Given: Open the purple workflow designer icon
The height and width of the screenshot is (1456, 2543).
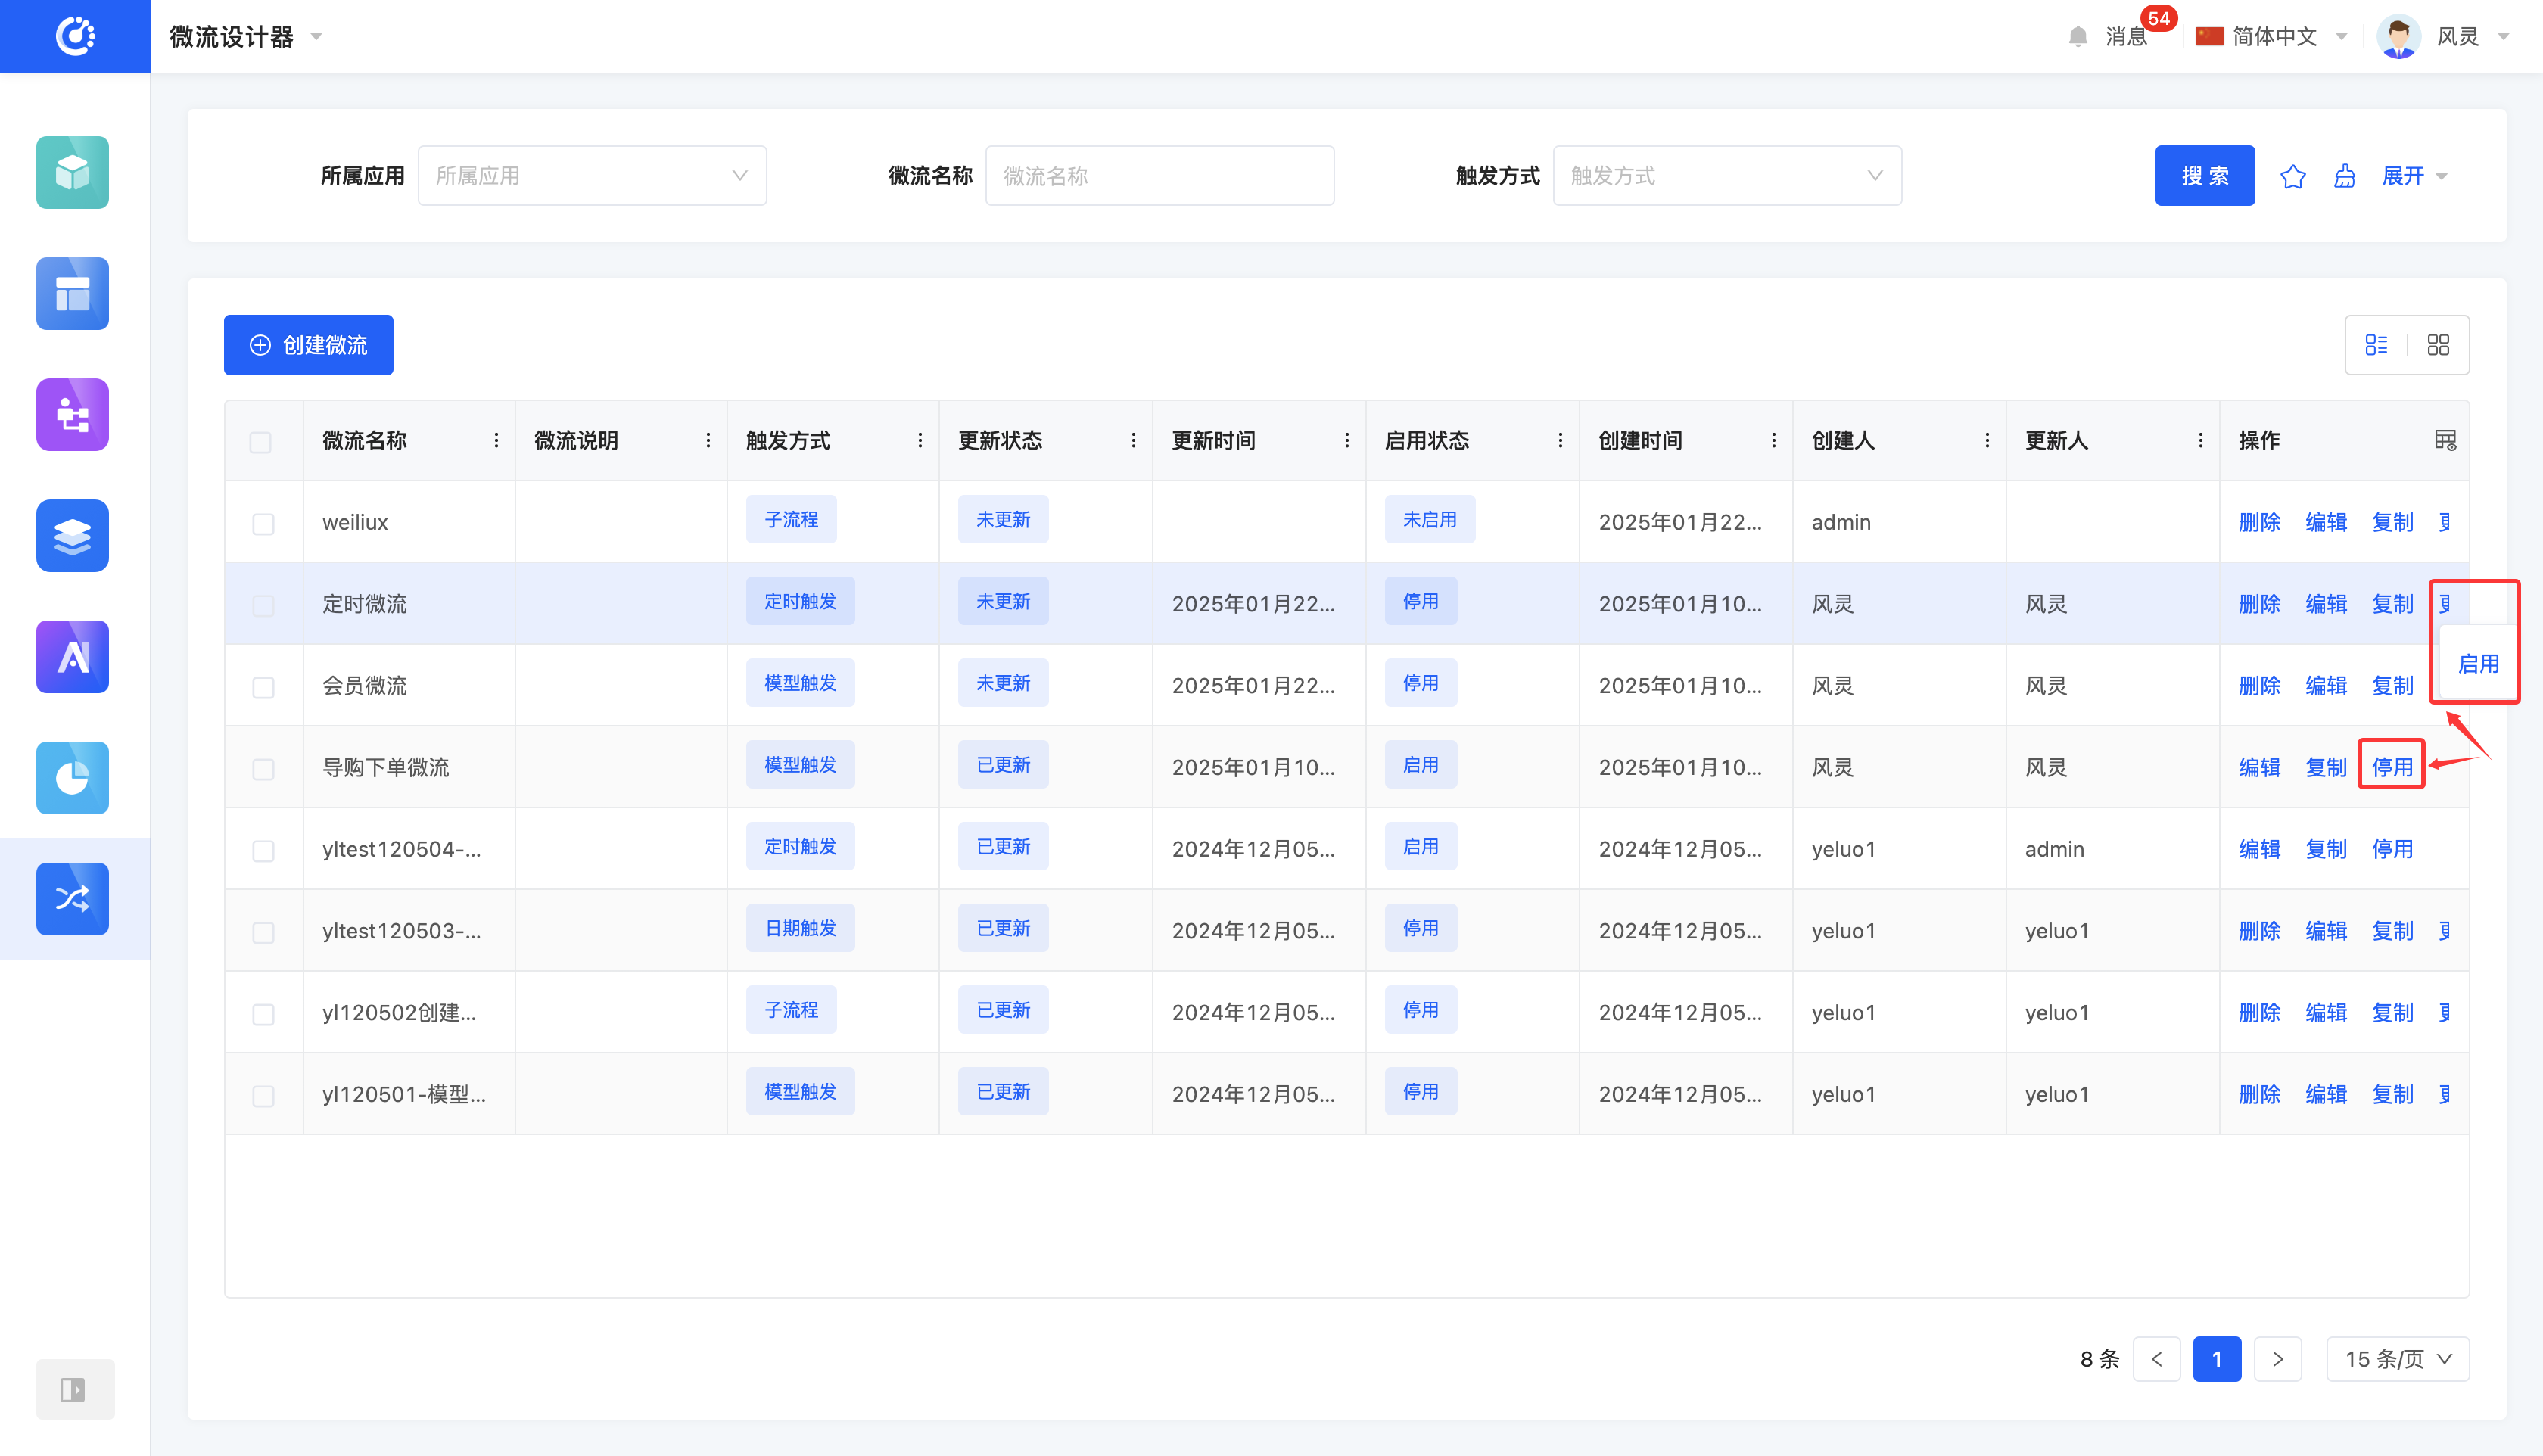Looking at the screenshot, I should pos(72,414).
